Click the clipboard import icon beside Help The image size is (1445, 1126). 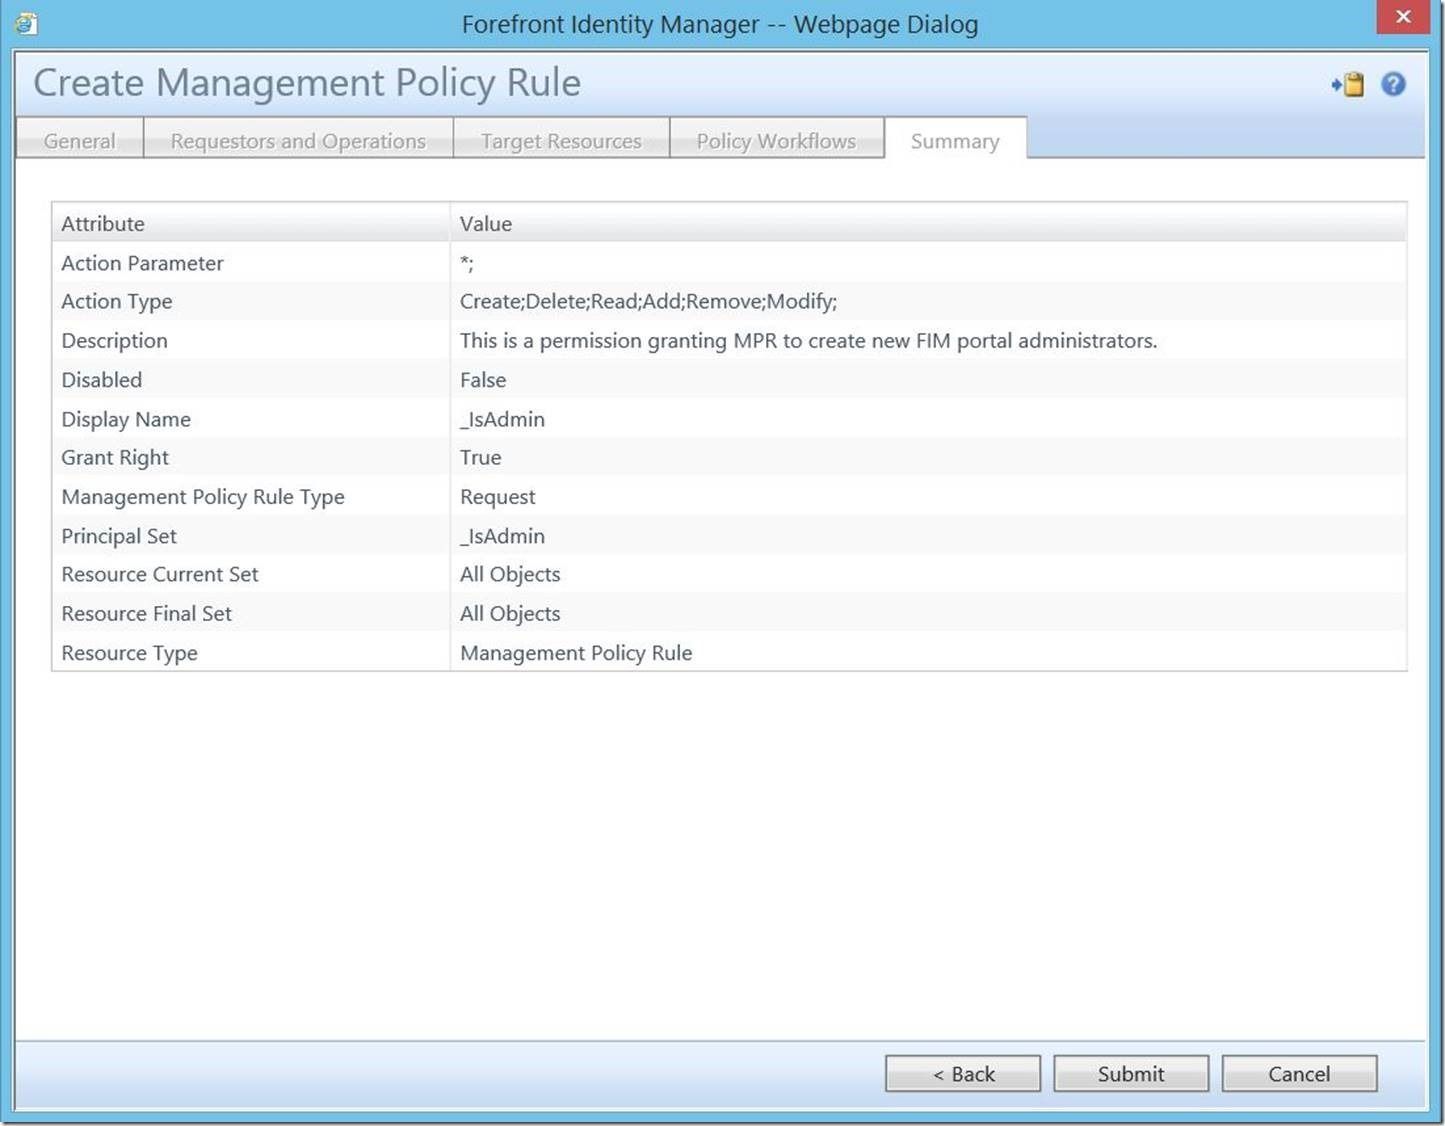[x=1348, y=84]
